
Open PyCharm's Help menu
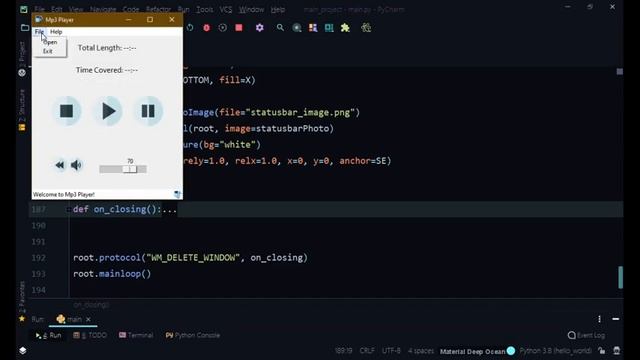pos(278,9)
